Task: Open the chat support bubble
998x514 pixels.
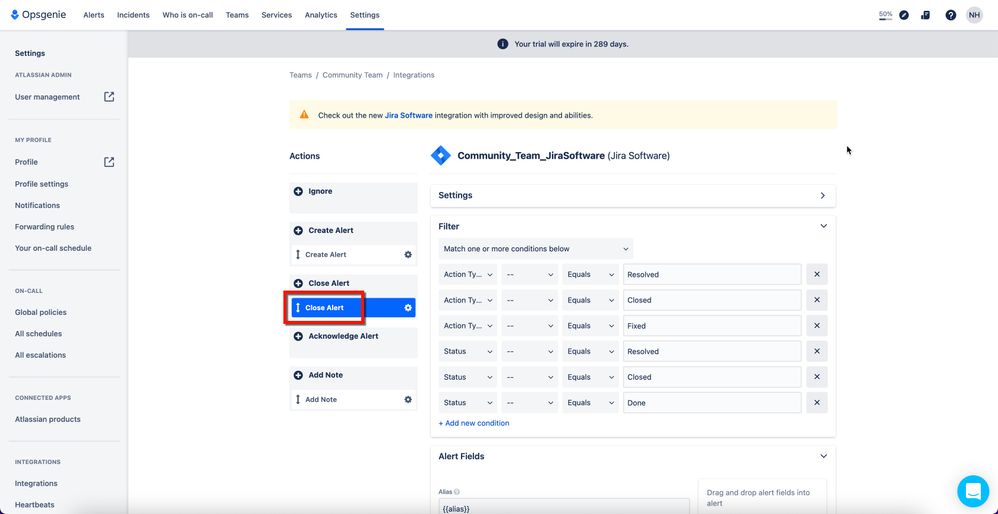Action: coord(973,490)
